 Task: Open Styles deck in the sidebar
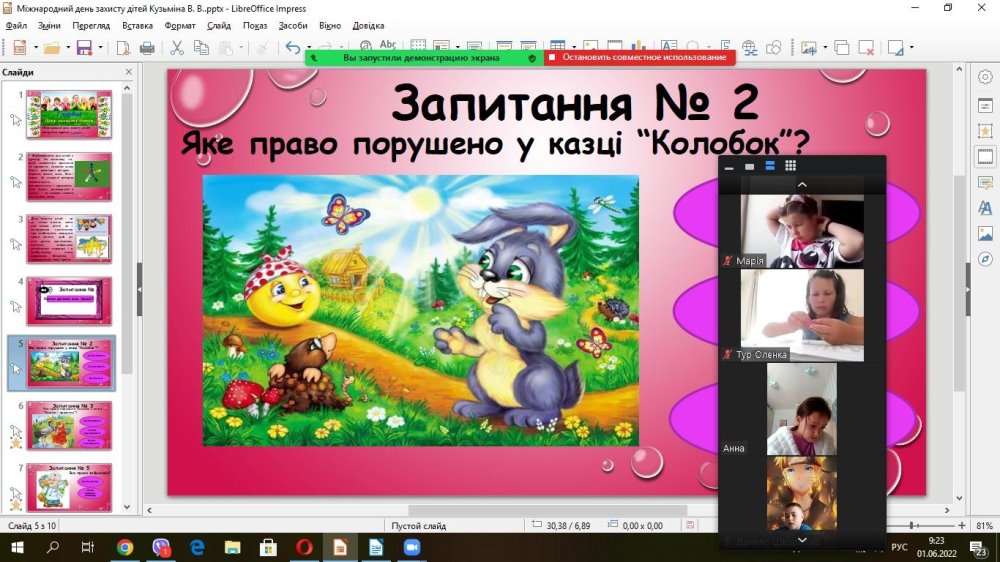[x=985, y=207]
